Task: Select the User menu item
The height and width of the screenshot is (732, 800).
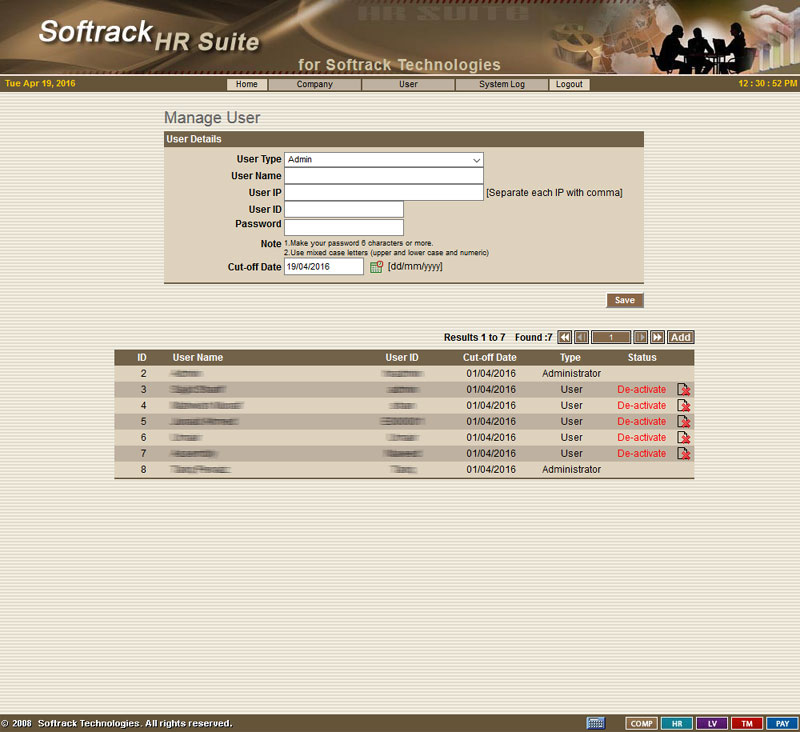Action: click(x=408, y=85)
